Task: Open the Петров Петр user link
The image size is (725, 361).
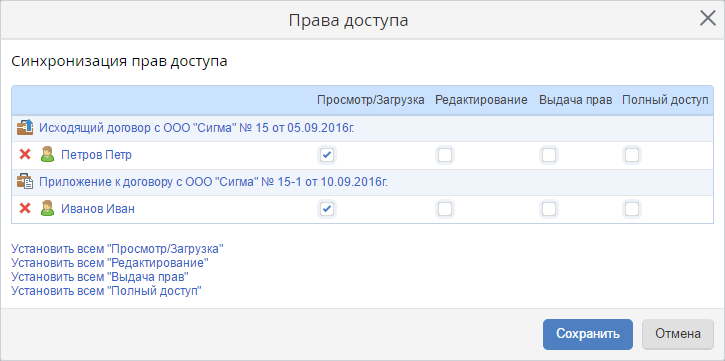Action: [96, 155]
